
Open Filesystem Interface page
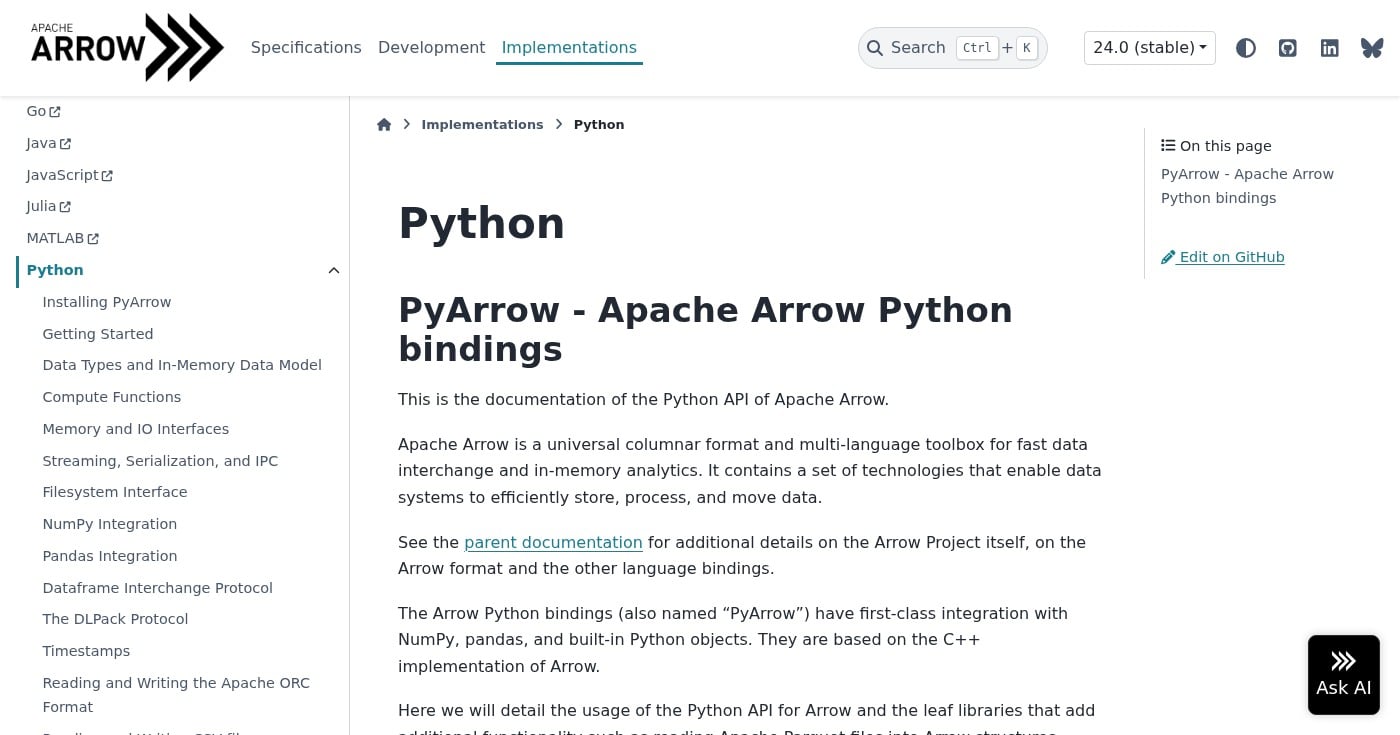point(115,492)
